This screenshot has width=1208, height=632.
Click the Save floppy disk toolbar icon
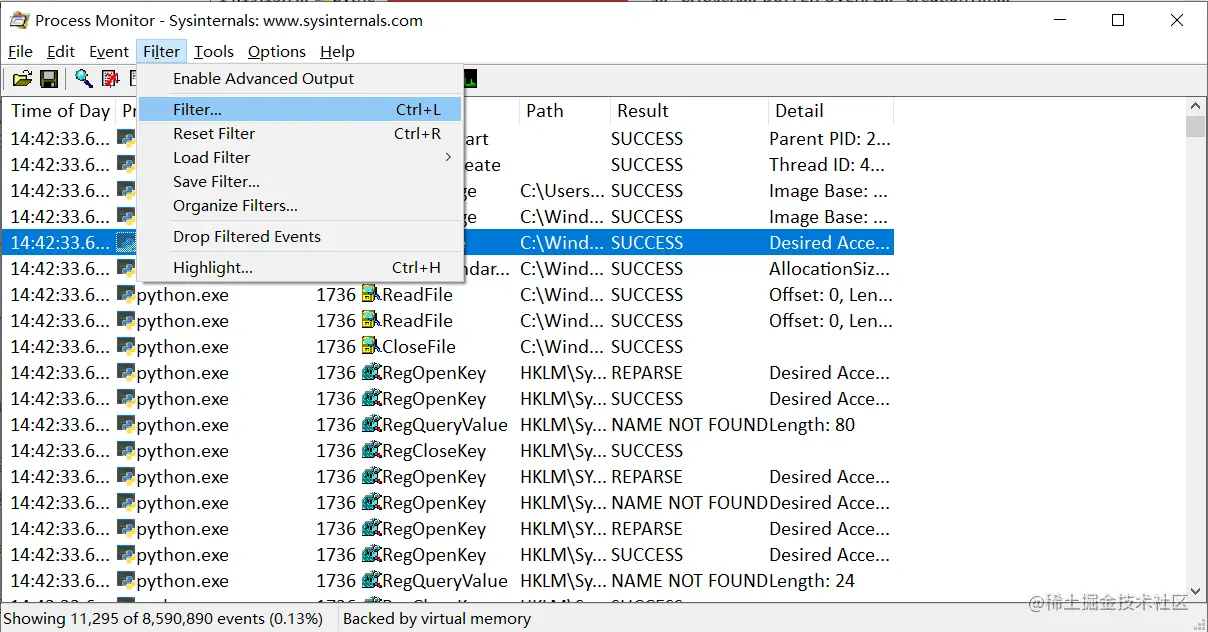(x=48, y=79)
